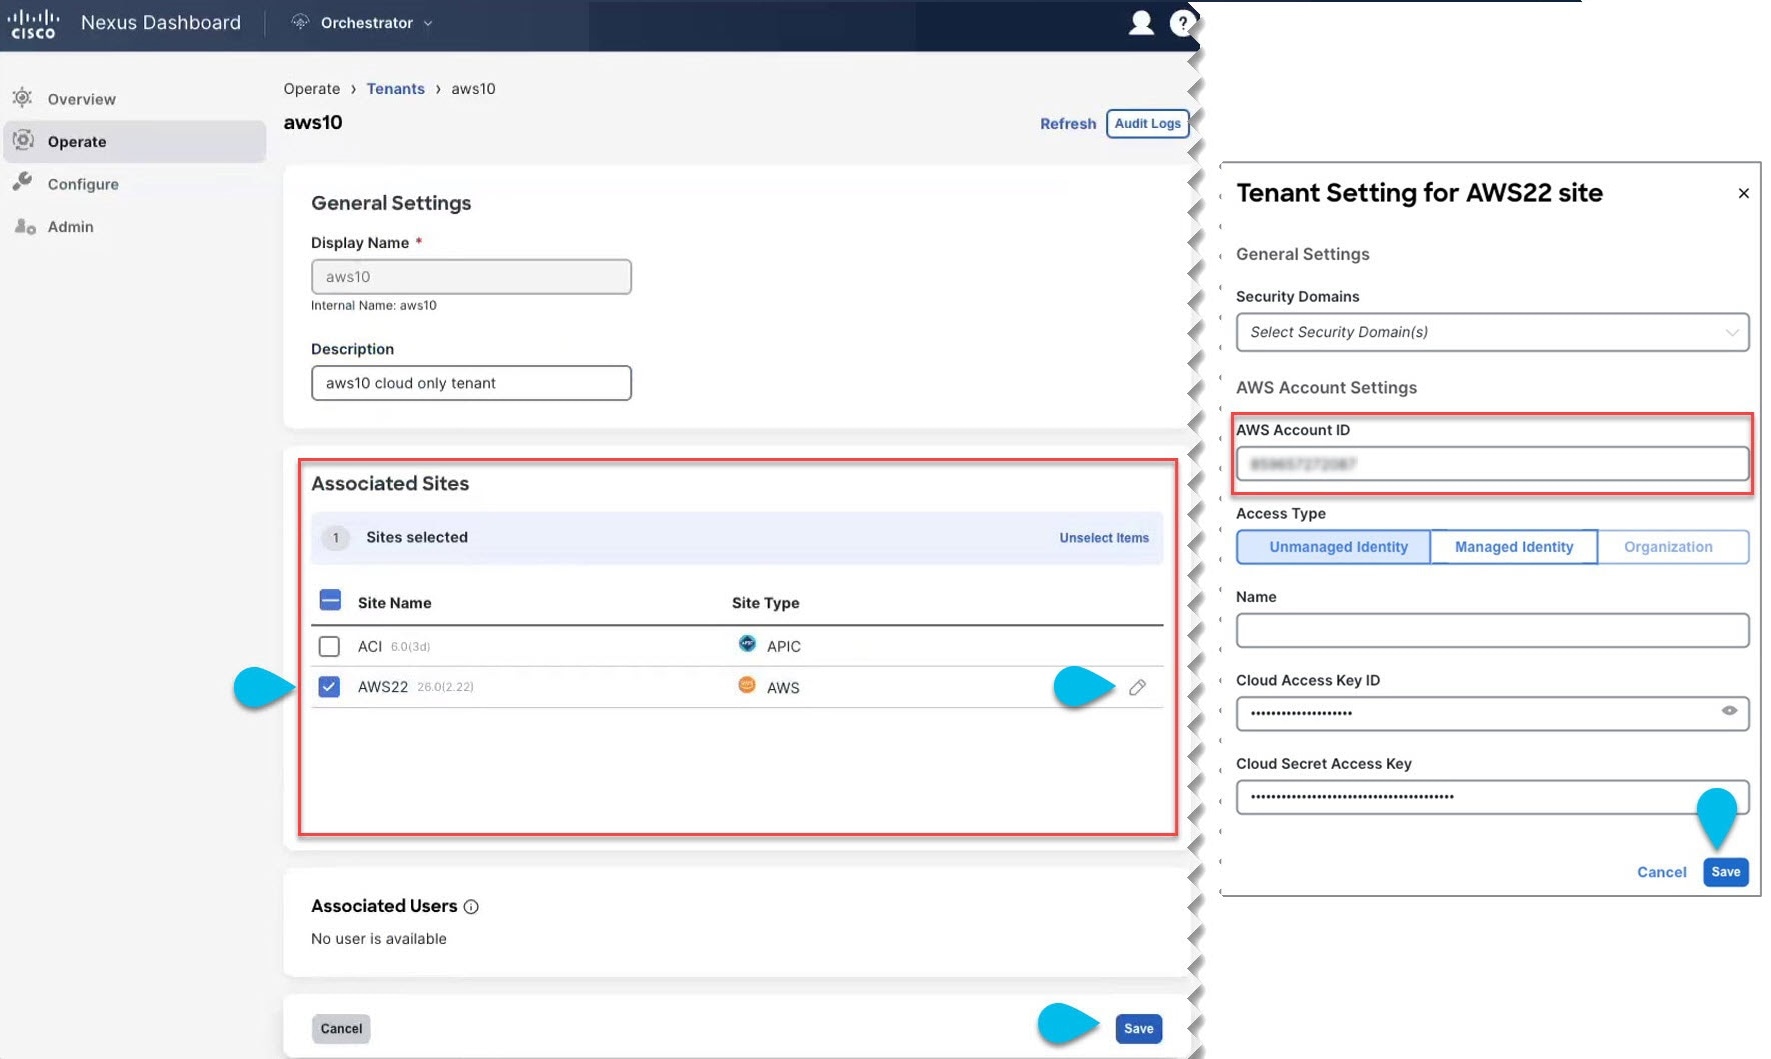The image size is (1771, 1059).
Task: Click the Nexus Dashboard title
Action: coord(161,23)
